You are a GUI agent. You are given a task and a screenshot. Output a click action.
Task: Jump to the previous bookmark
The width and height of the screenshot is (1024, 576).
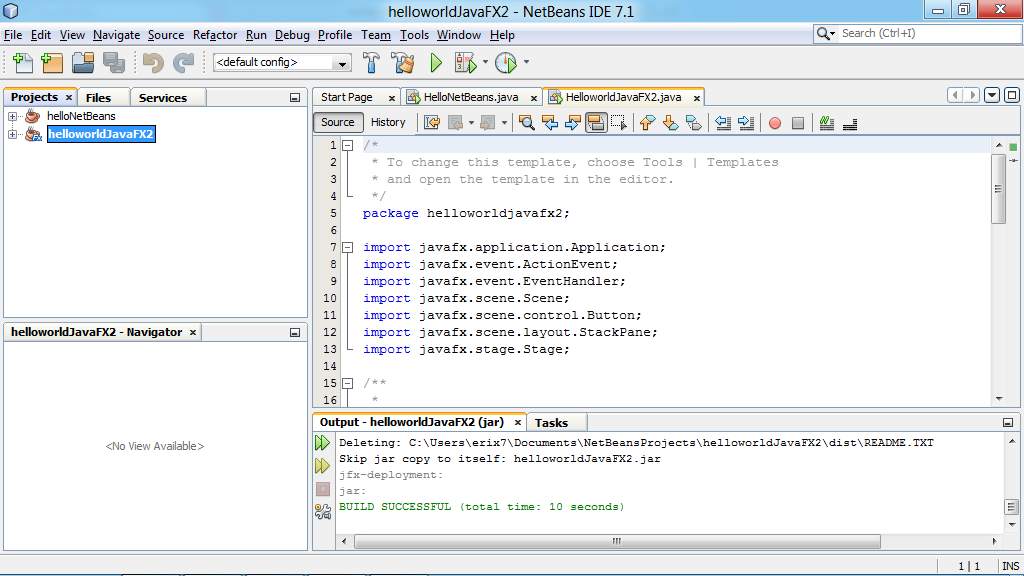point(647,123)
